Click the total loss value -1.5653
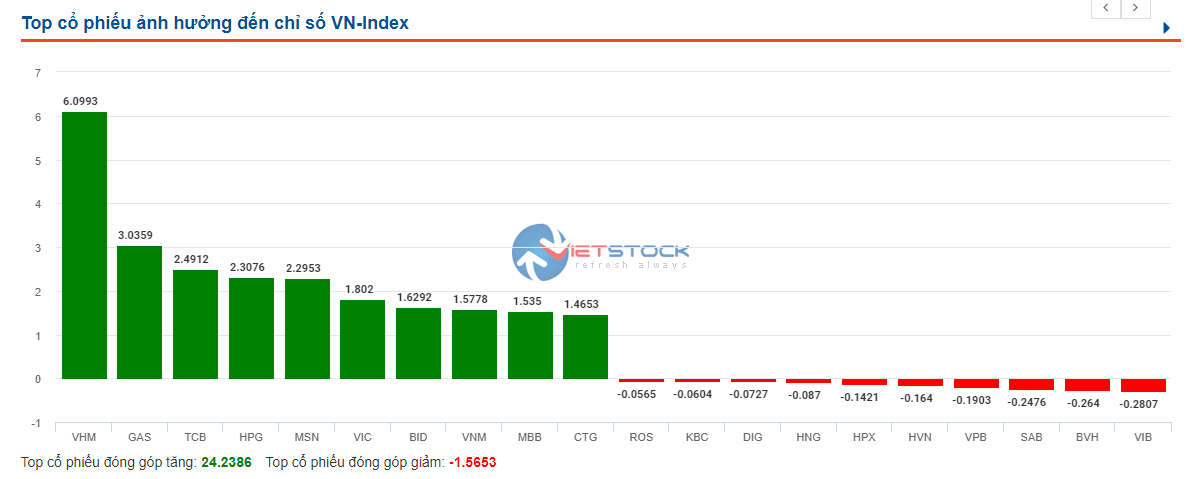The image size is (1190, 479). [x=472, y=463]
